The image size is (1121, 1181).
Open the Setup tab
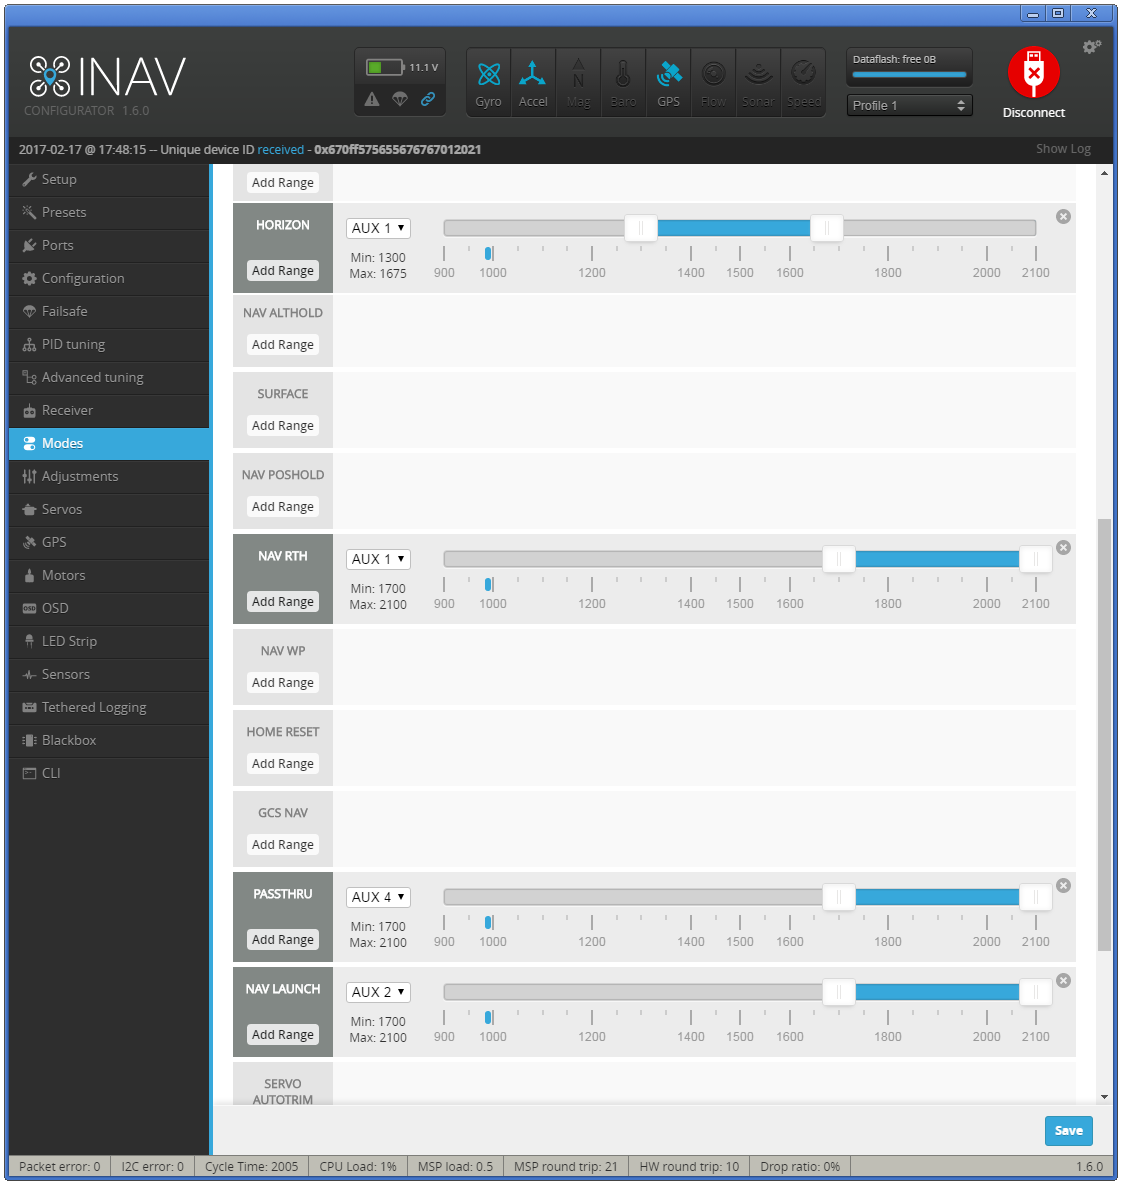coord(109,179)
